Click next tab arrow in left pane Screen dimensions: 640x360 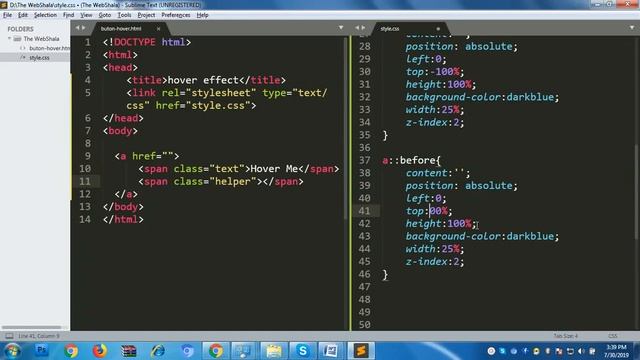click(x=84, y=28)
